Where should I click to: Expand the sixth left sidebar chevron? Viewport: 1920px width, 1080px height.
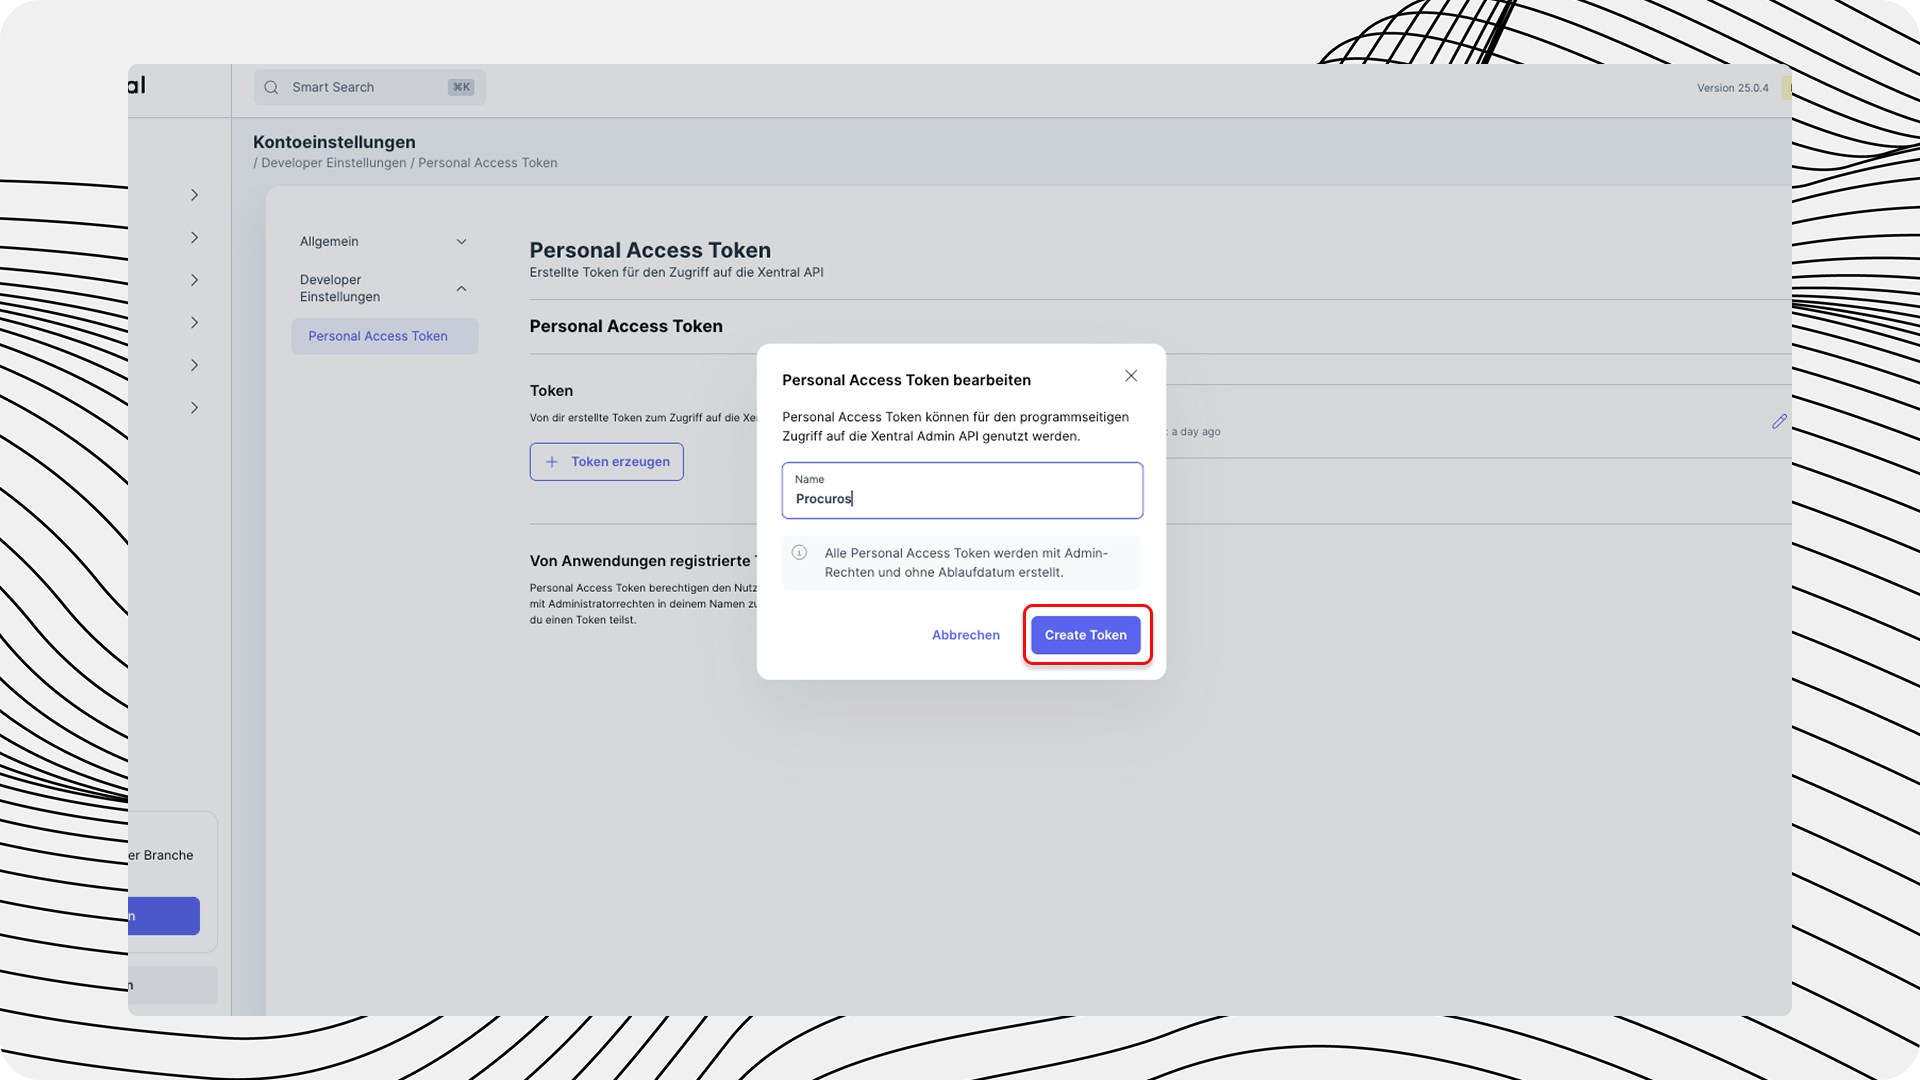click(194, 407)
